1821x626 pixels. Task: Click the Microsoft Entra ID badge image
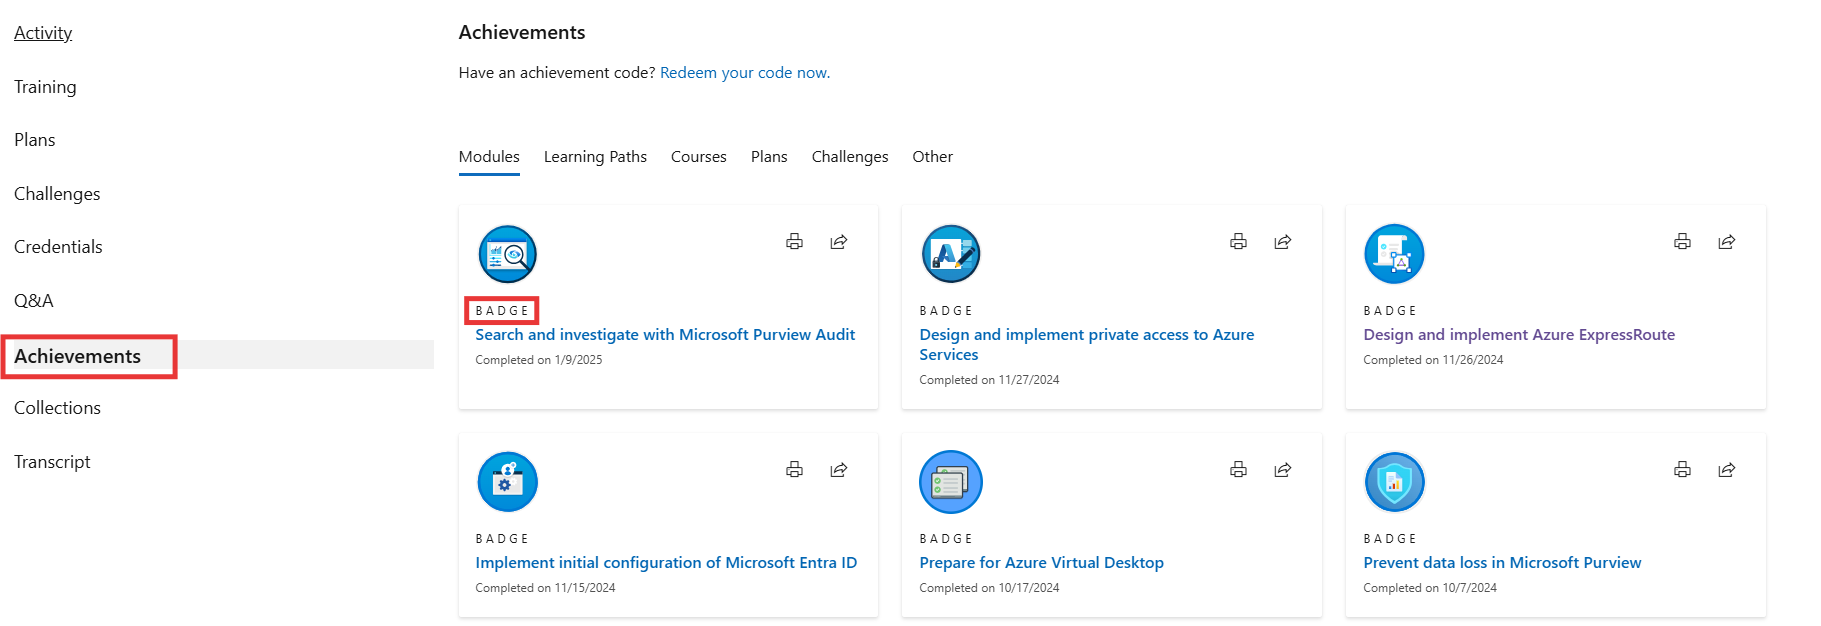coord(508,482)
